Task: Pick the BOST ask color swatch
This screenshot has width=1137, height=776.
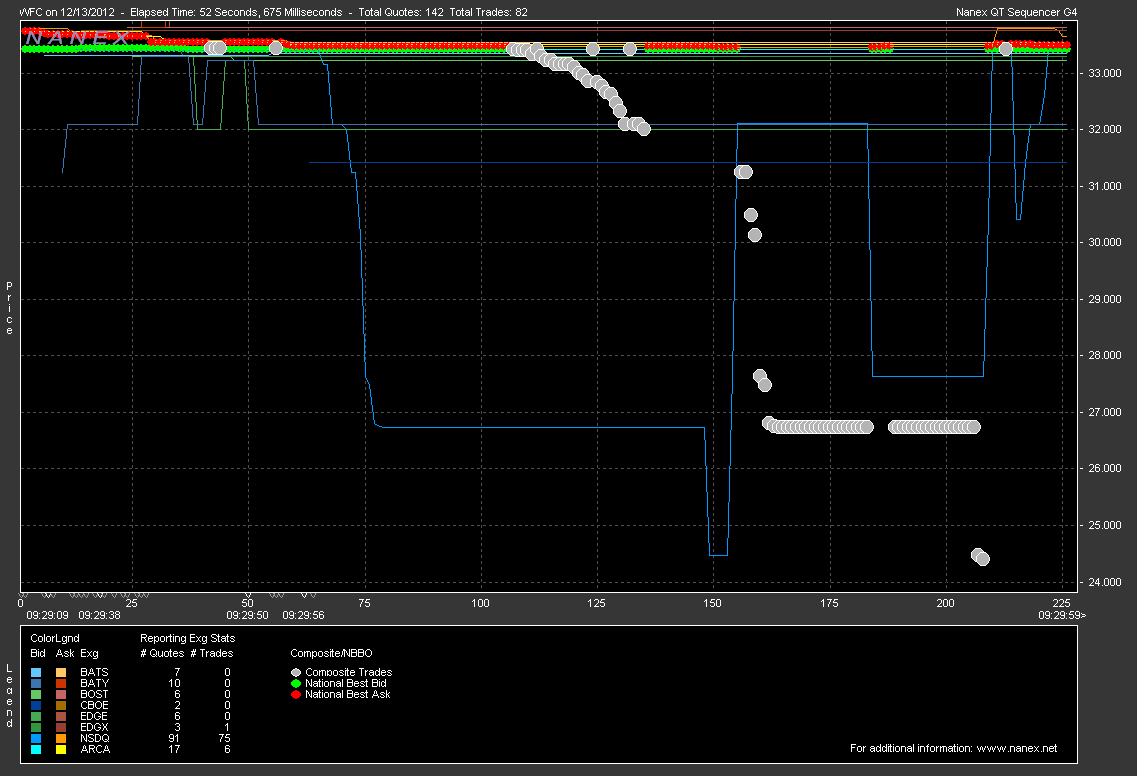Action: click(x=61, y=694)
